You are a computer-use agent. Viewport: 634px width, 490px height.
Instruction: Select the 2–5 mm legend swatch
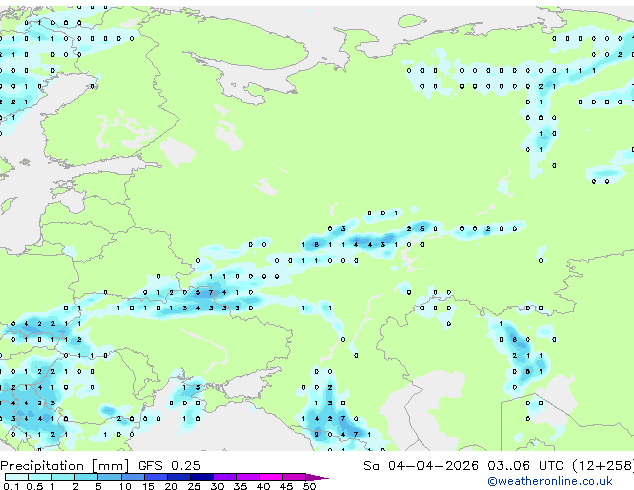pyautogui.click(x=86, y=477)
